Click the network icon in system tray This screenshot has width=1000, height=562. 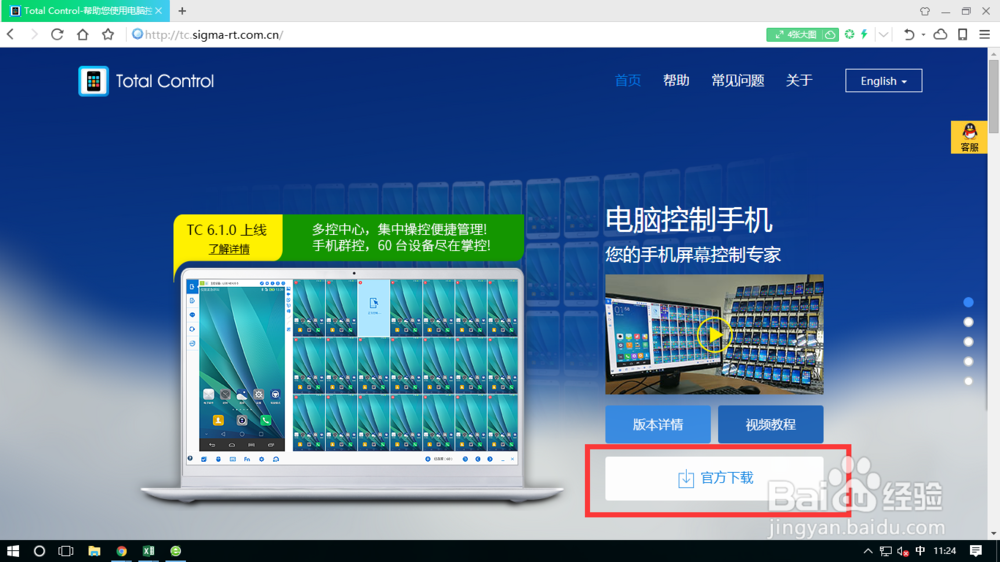[x=886, y=551]
